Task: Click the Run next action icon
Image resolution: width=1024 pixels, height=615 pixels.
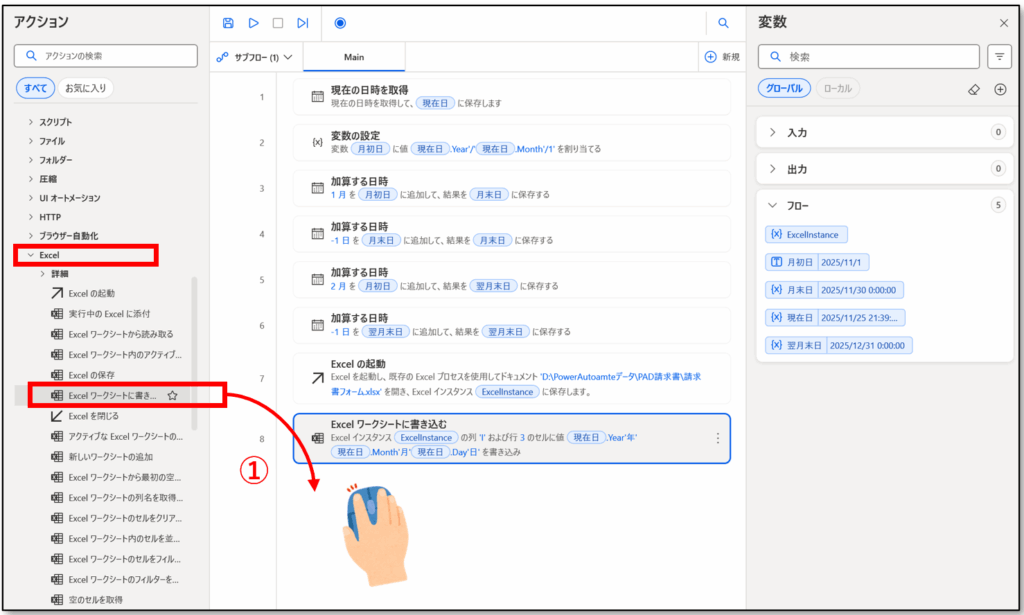Action: [x=302, y=23]
